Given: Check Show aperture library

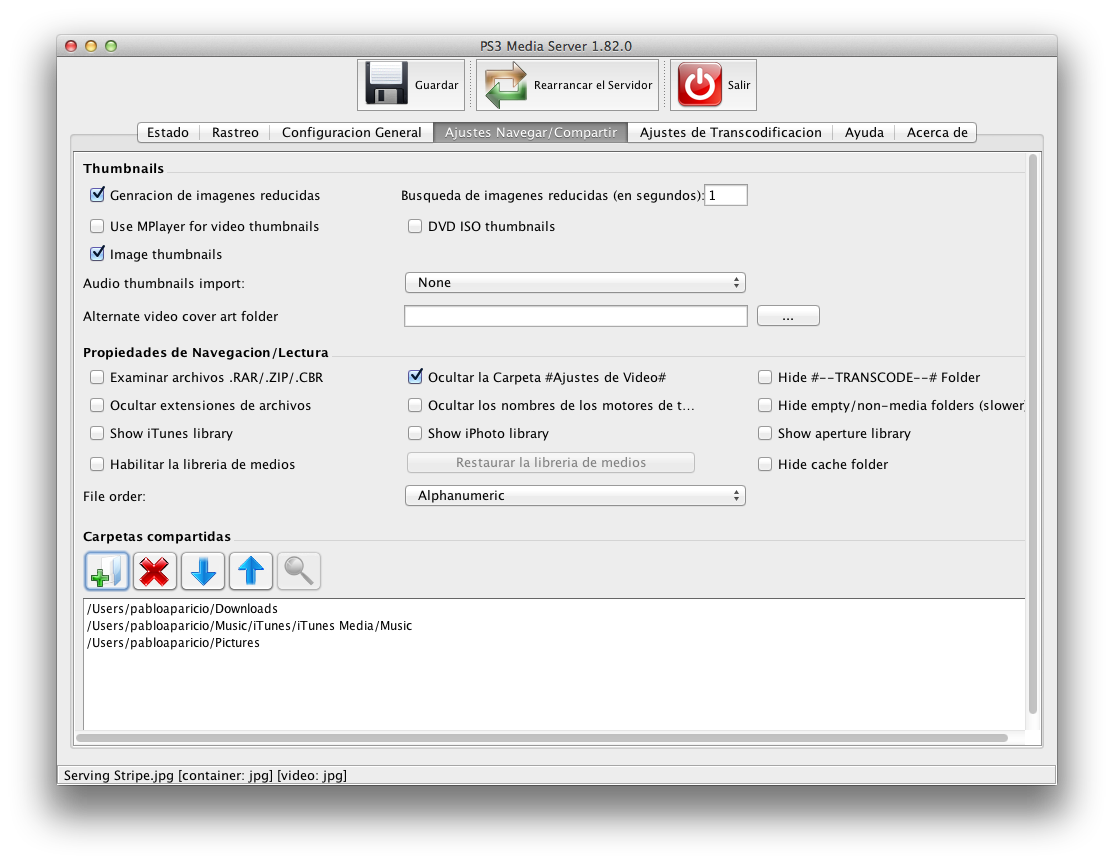Looking at the screenshot, I should (765, 433).
